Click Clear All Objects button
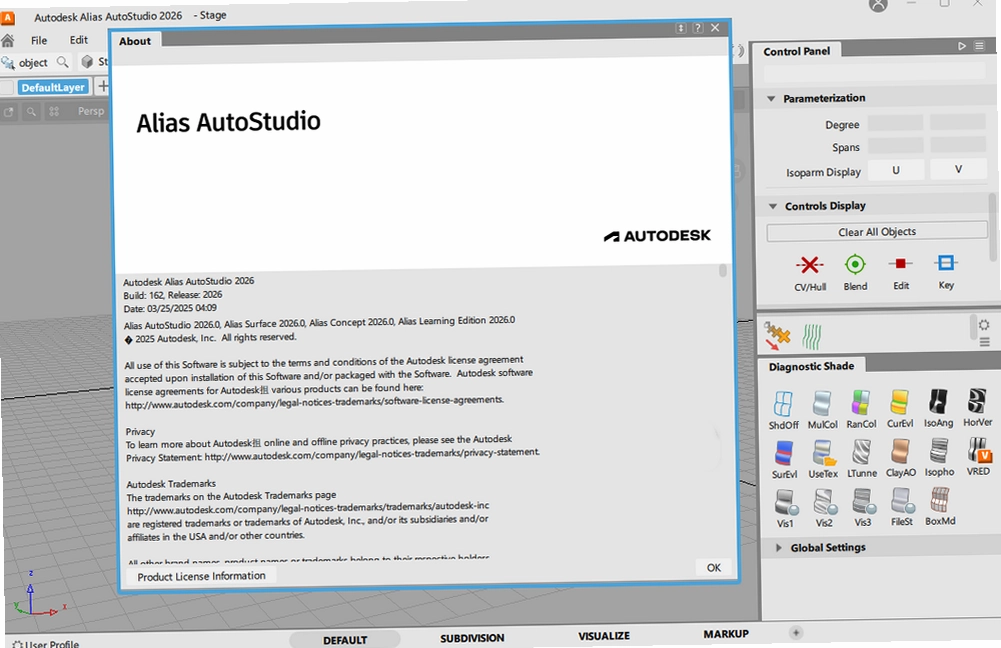This screenshot has width=1001, height=648. [x=877, y=232]
